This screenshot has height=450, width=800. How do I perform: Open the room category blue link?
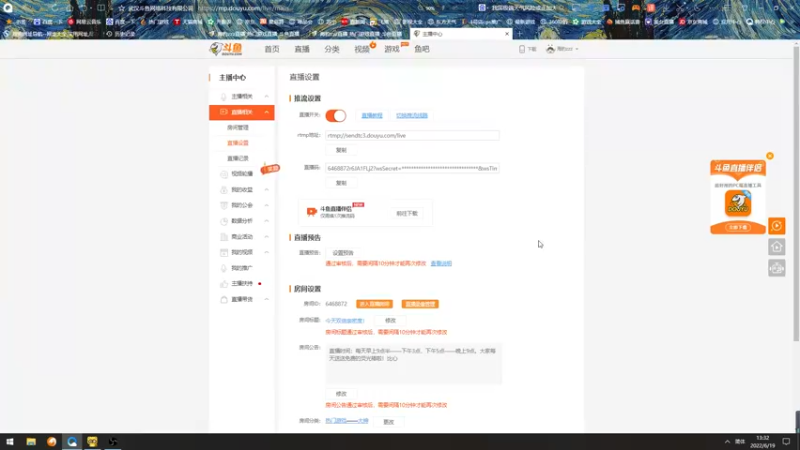(347, 421)
